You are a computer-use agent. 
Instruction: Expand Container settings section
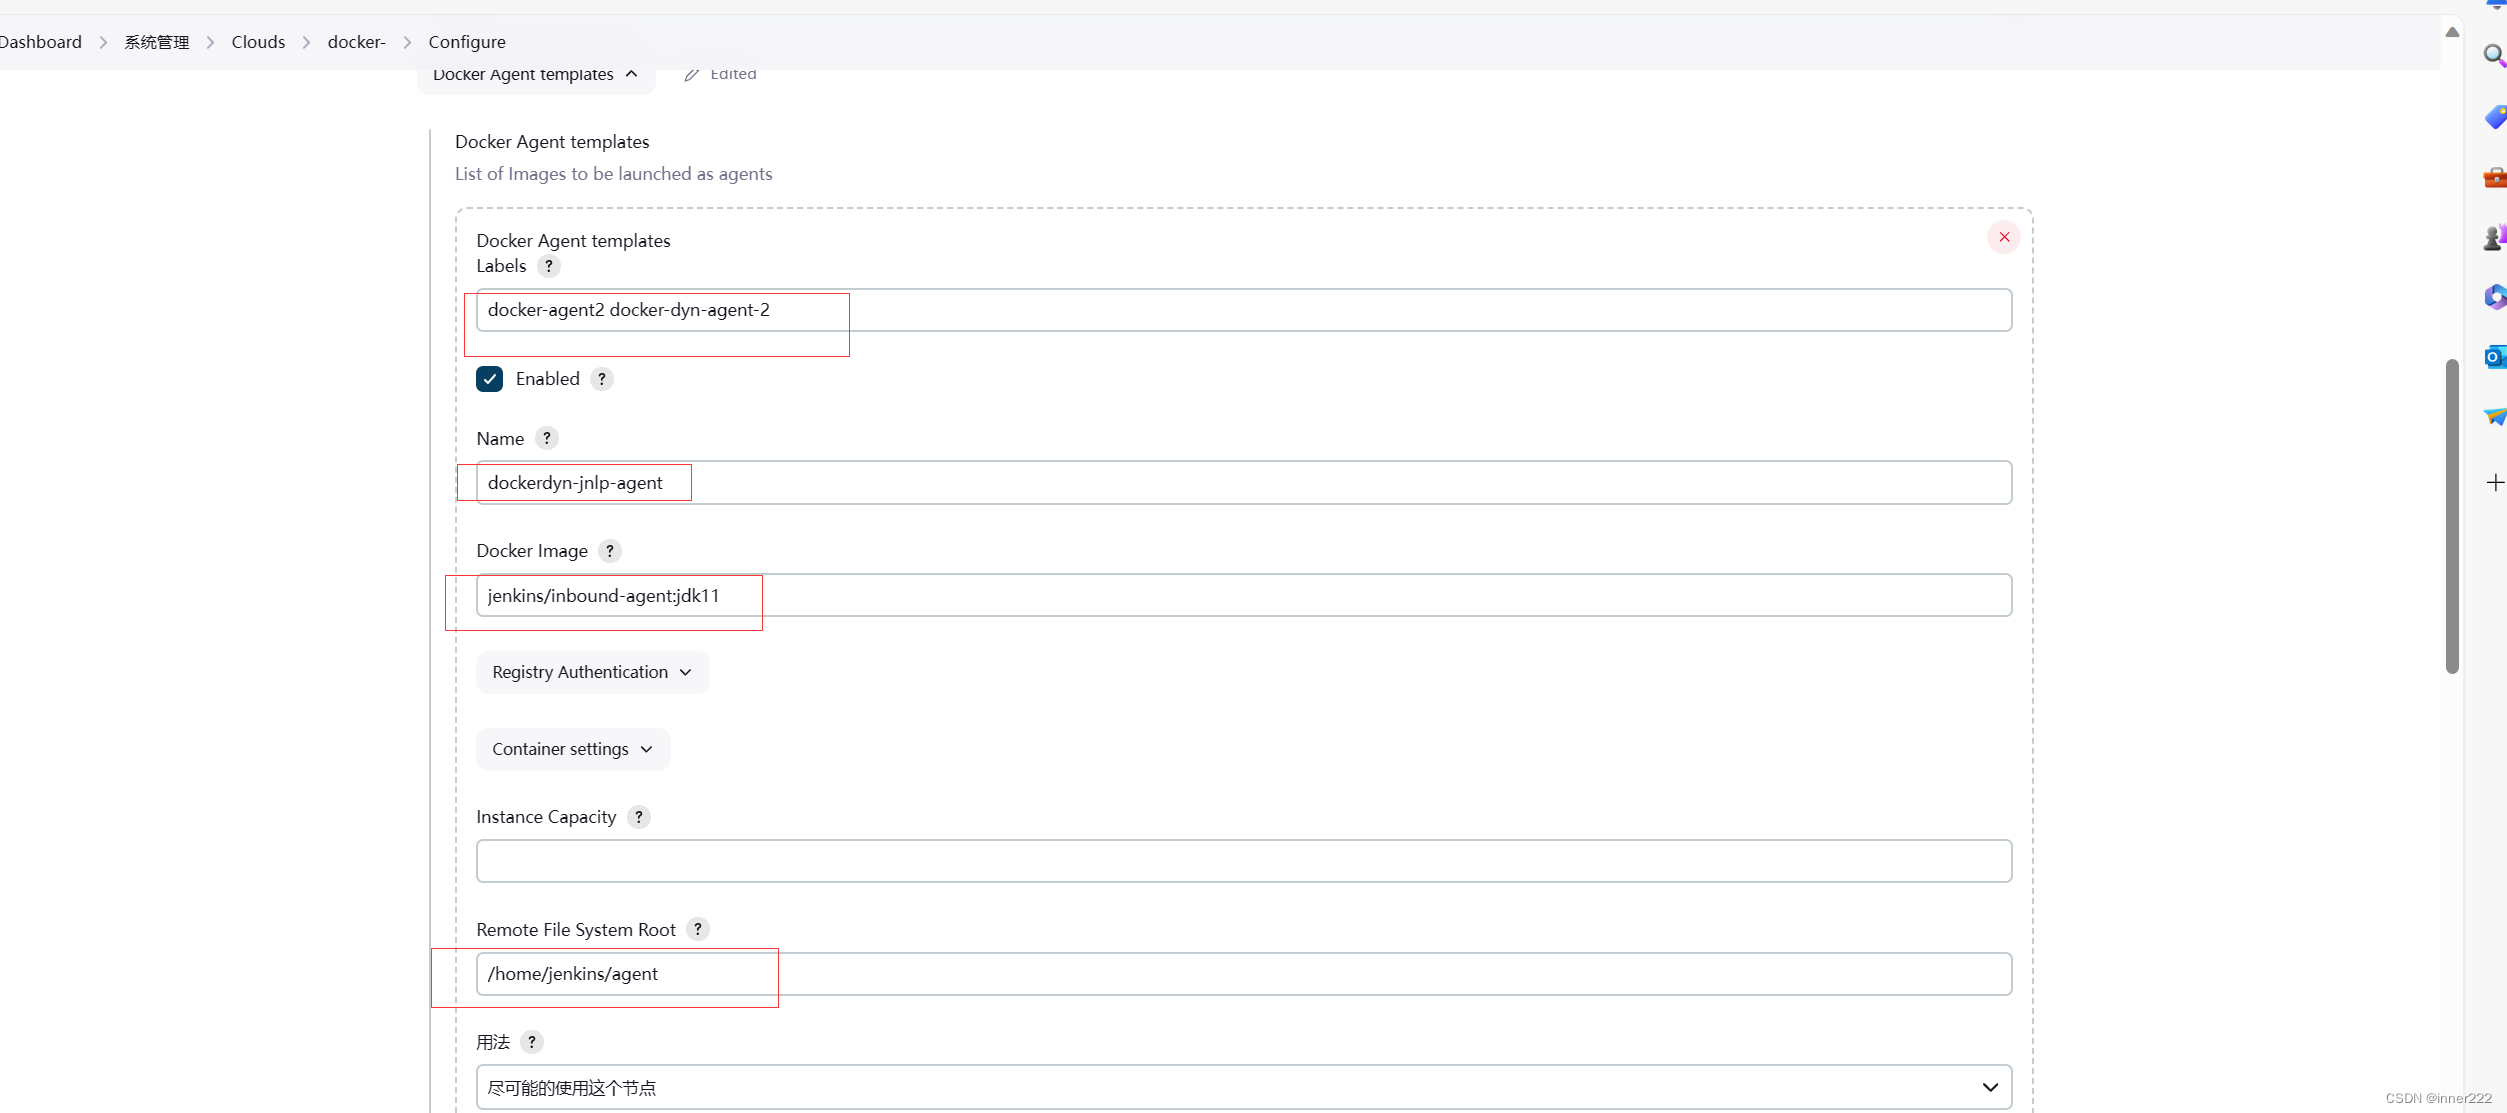tap(572, 749)
